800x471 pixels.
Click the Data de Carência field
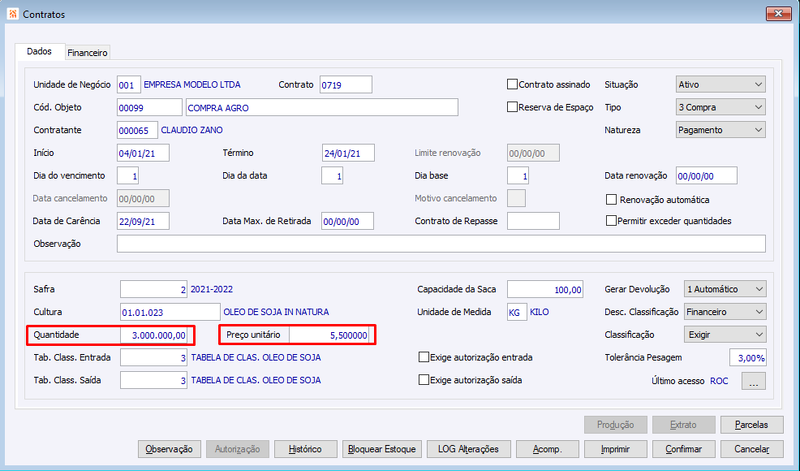(x=143, y=221)
